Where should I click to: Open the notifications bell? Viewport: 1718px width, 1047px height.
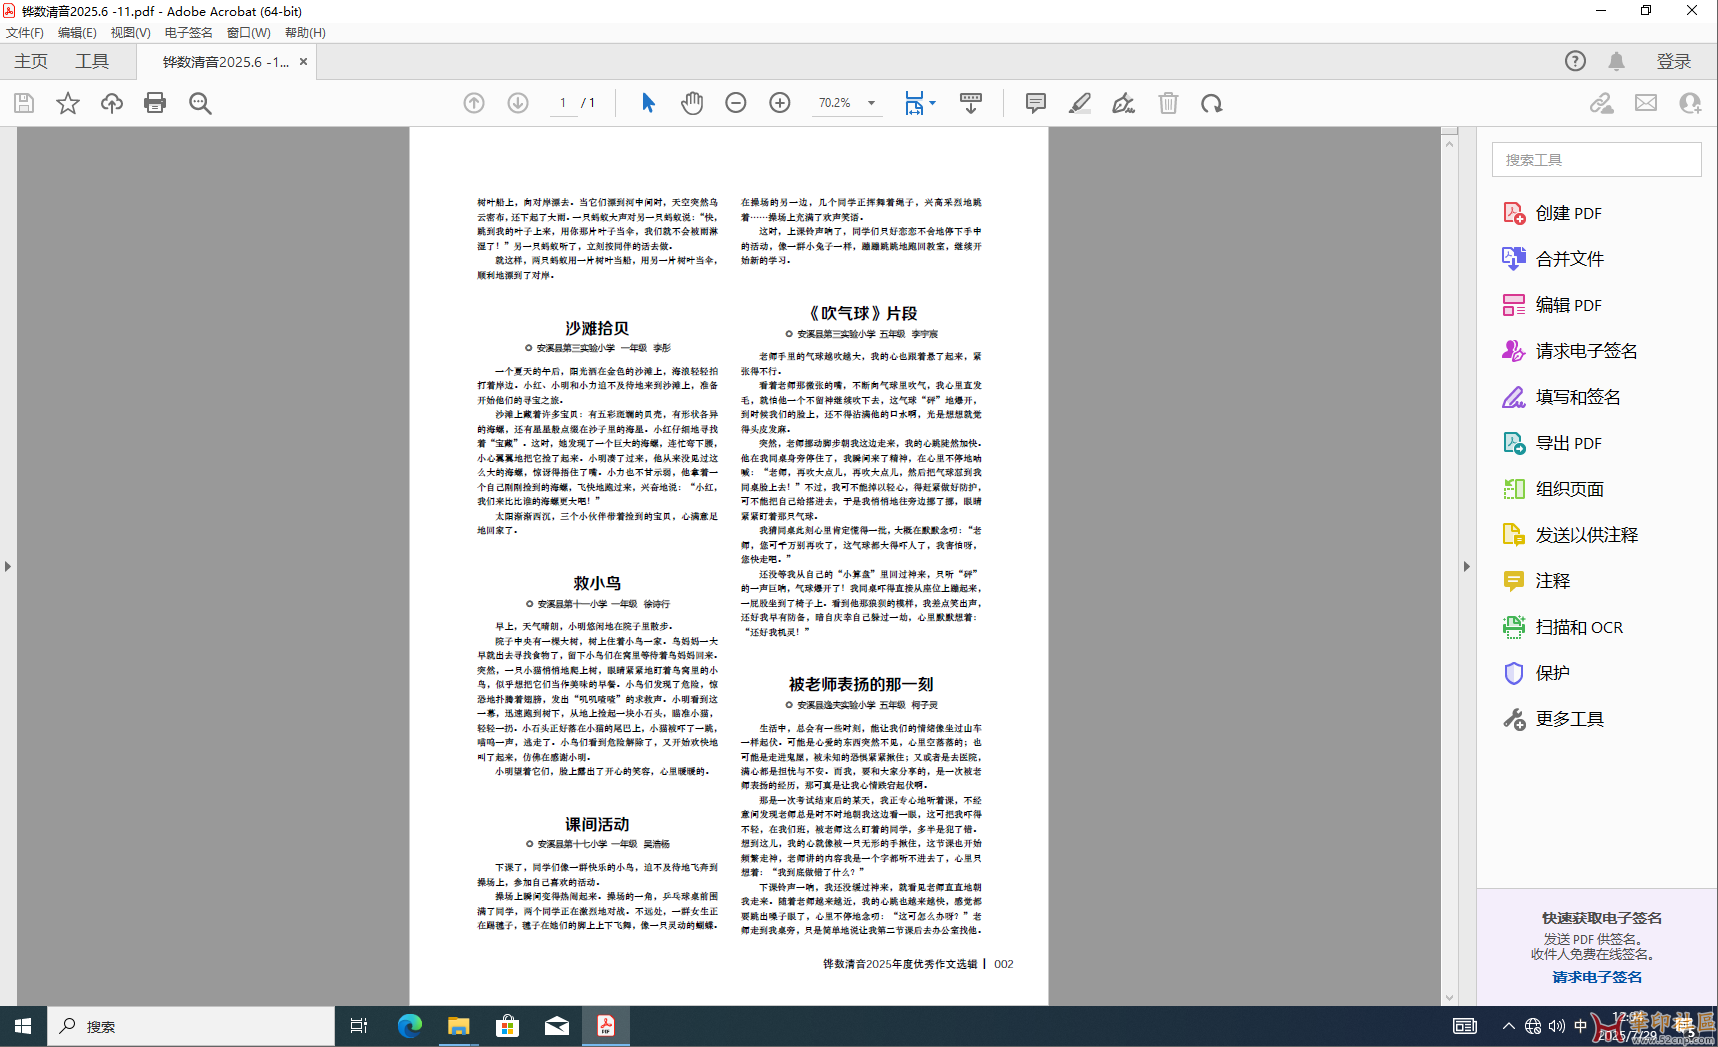pos(1617,61)
